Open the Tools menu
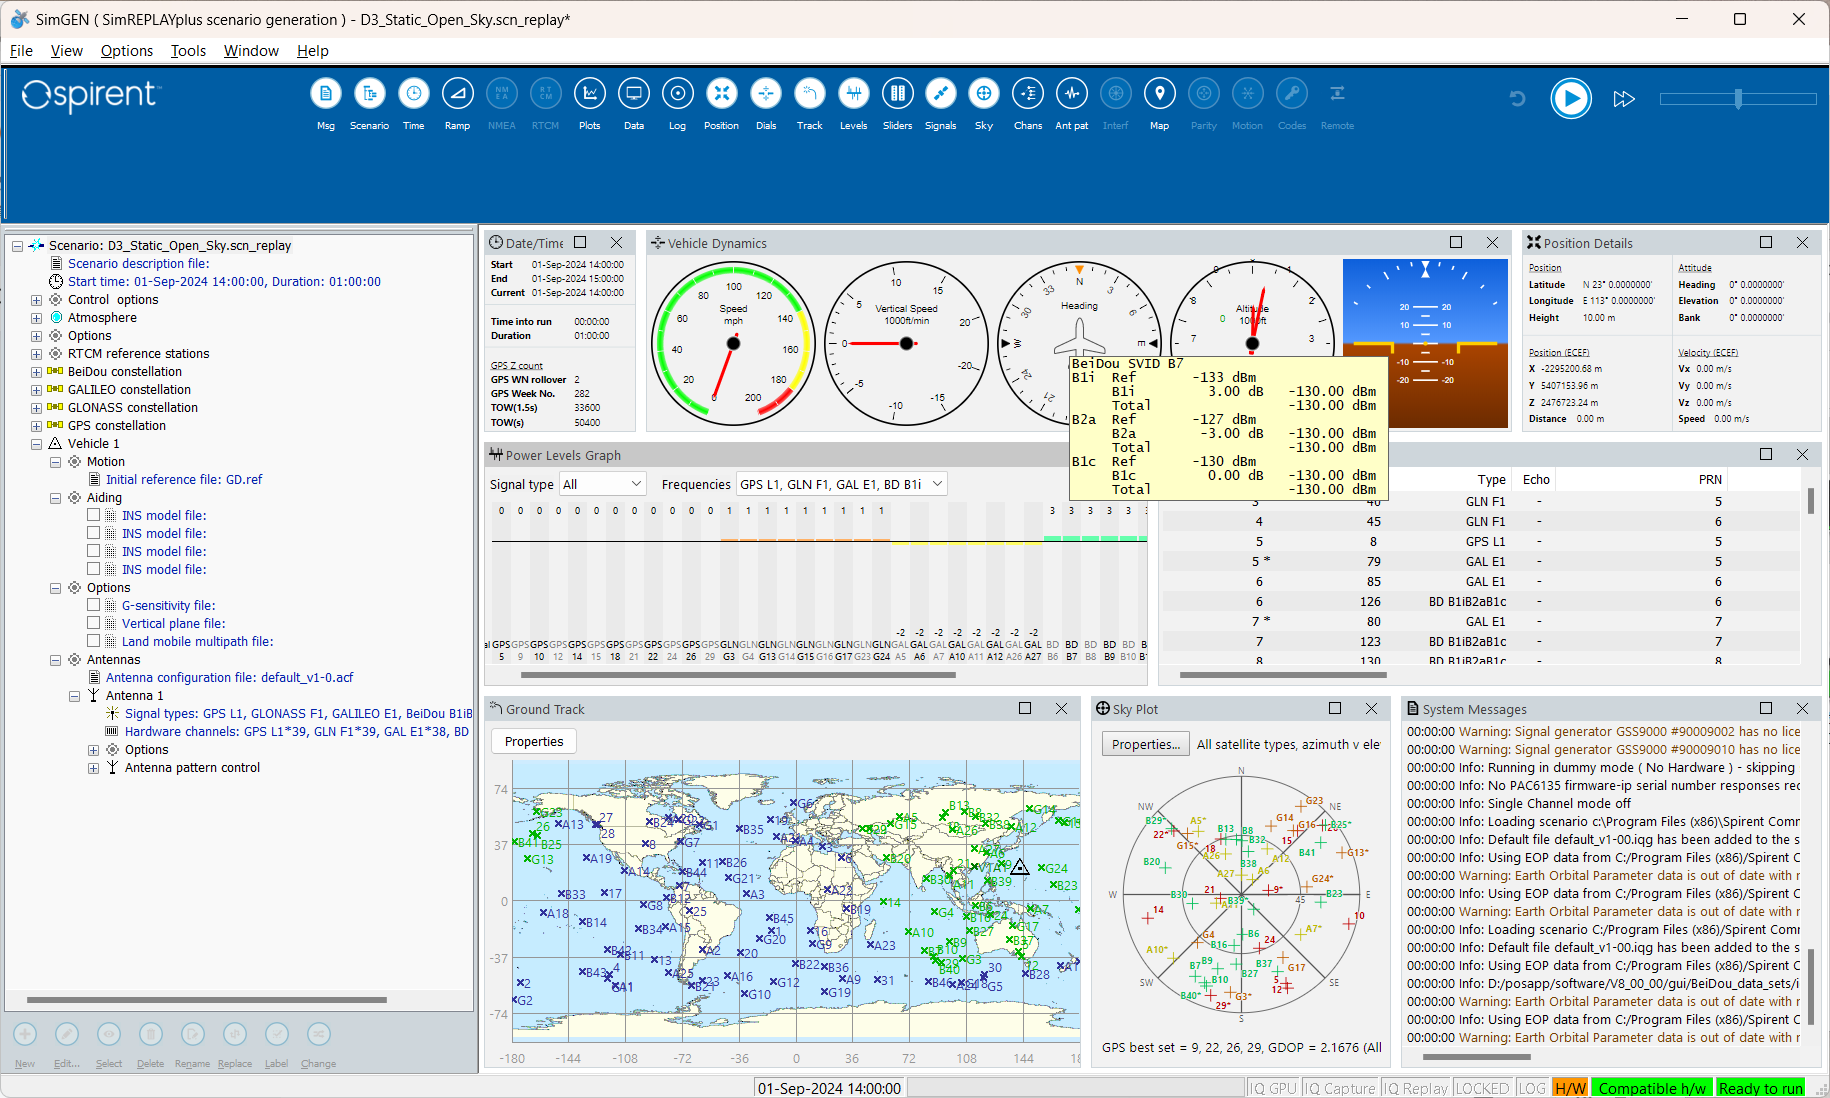This screenshot has height=1098, width=1830. pos(188,51)
